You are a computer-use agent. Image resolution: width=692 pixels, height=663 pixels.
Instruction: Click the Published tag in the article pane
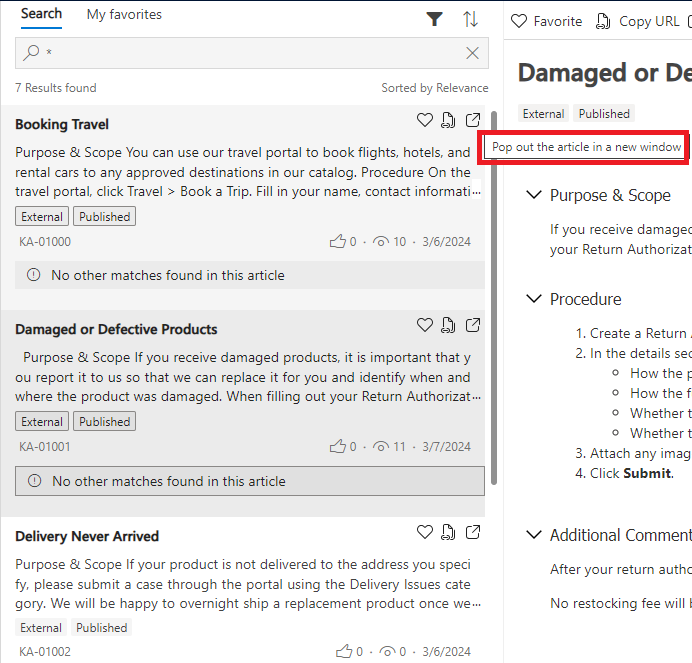604,113
